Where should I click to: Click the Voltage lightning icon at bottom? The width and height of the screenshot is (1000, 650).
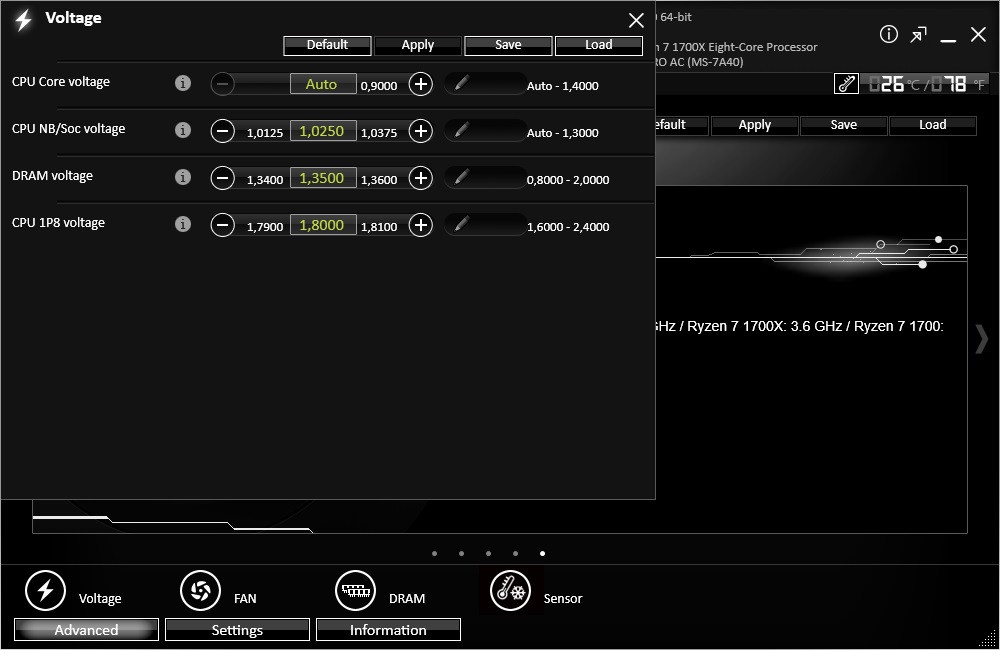coord(45,591)
